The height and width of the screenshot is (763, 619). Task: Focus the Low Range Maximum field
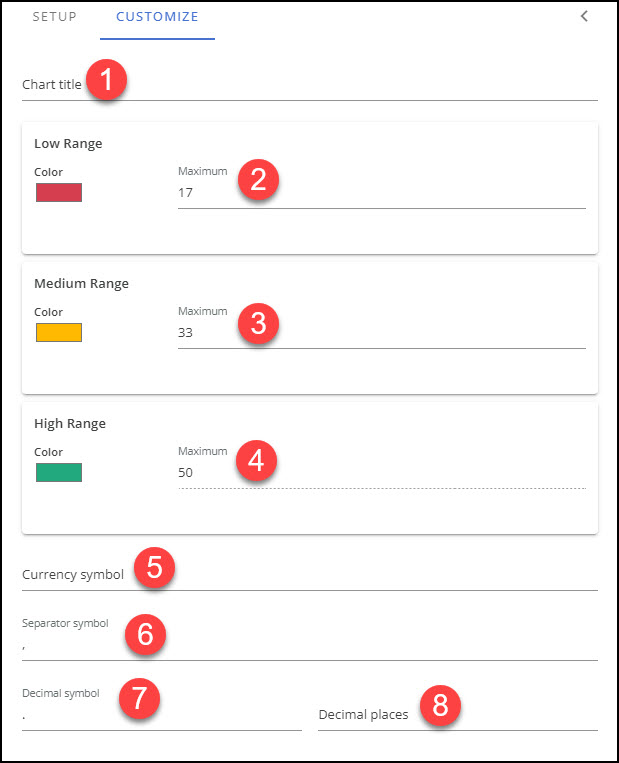[380, 193]
